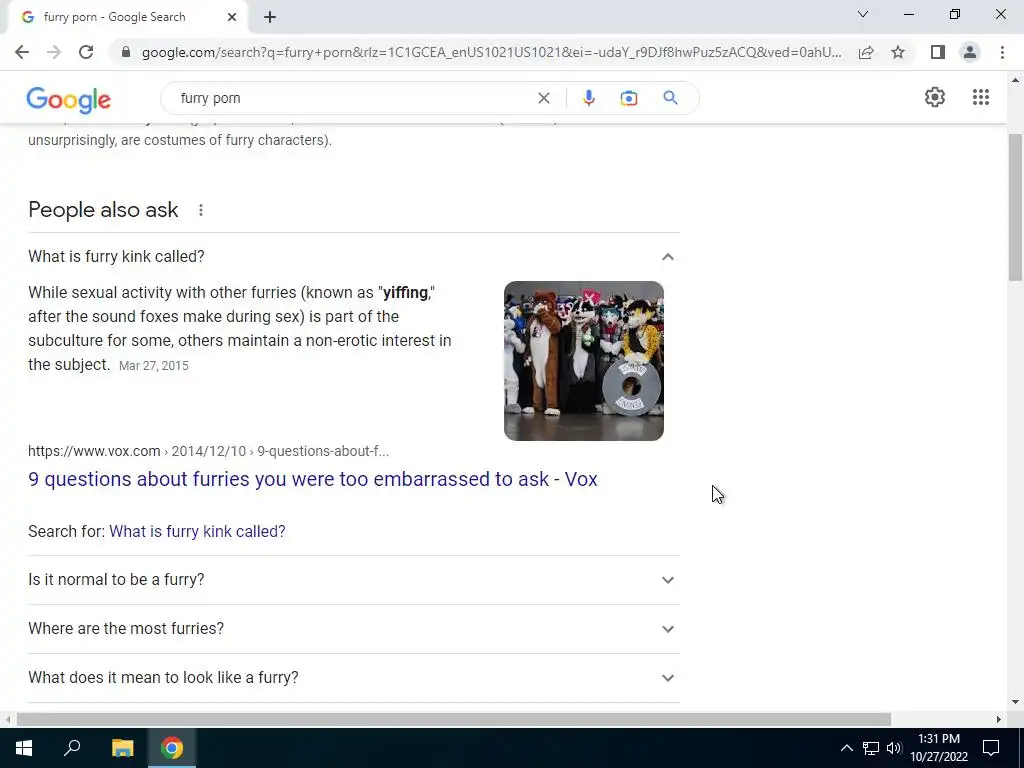Expand "Where are the most furries?"
Viewport: 1024px width, 768px height.
353,629
